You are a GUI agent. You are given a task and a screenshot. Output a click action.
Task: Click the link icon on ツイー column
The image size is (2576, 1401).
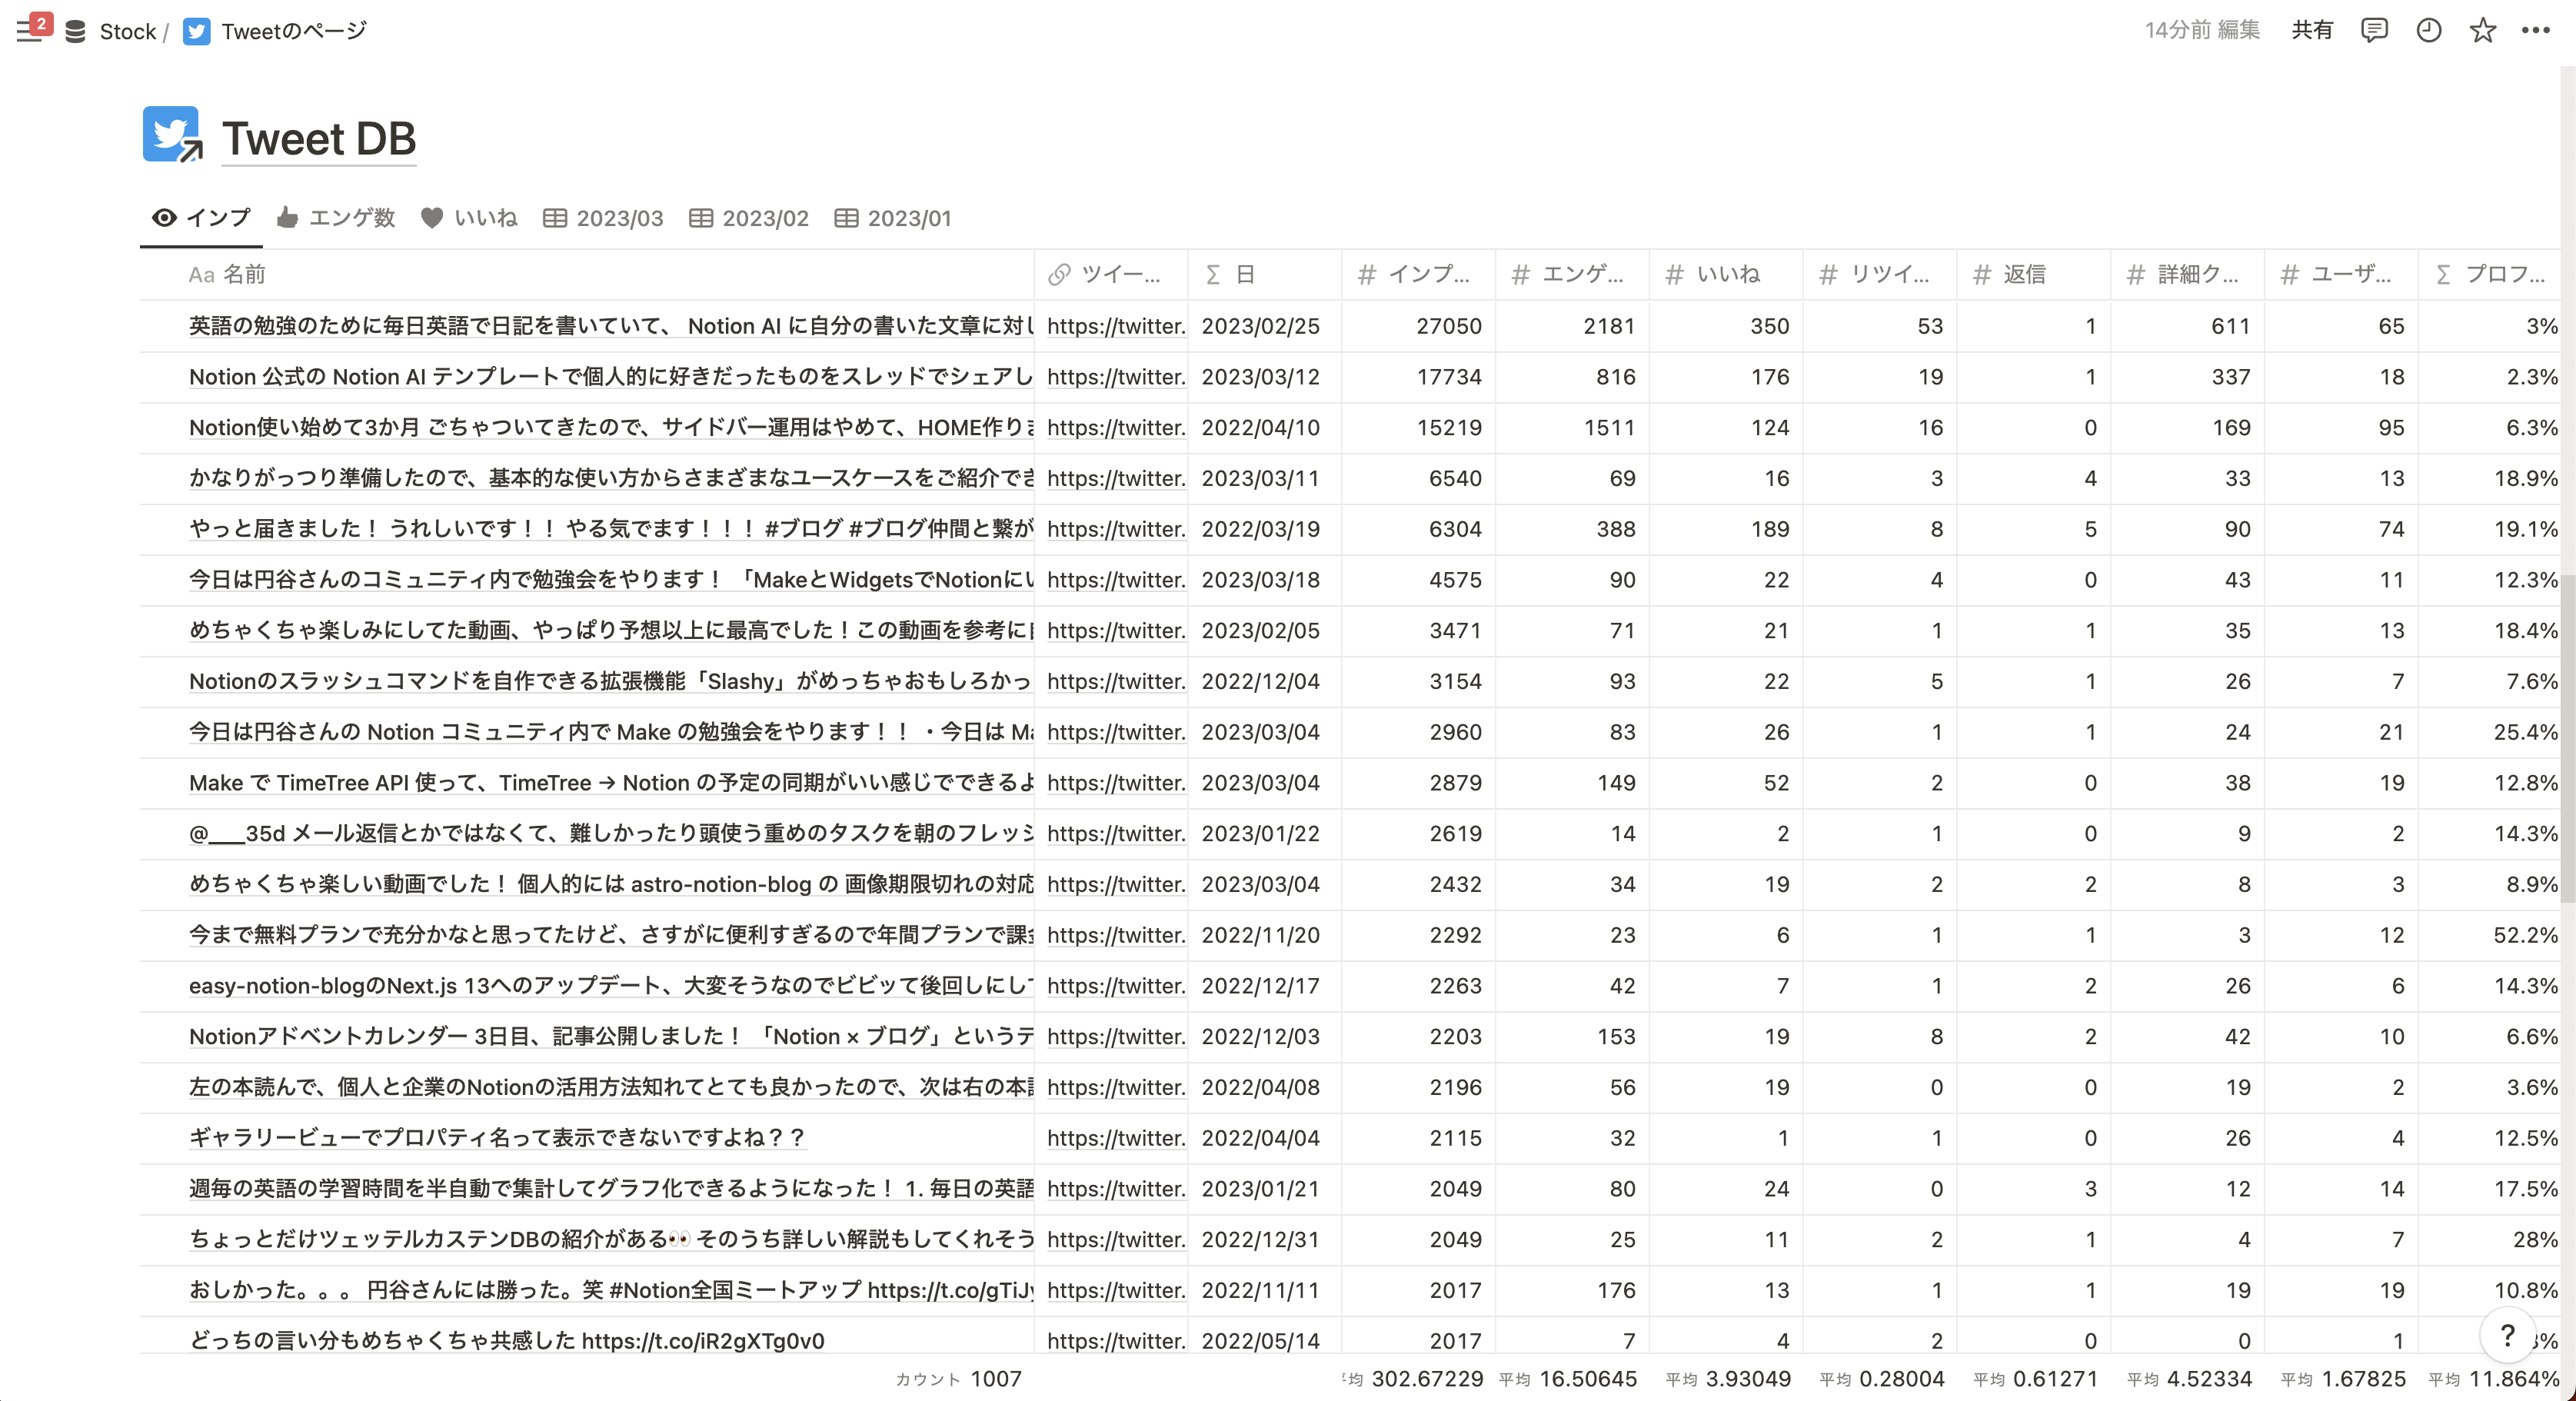pos(1059,274)
